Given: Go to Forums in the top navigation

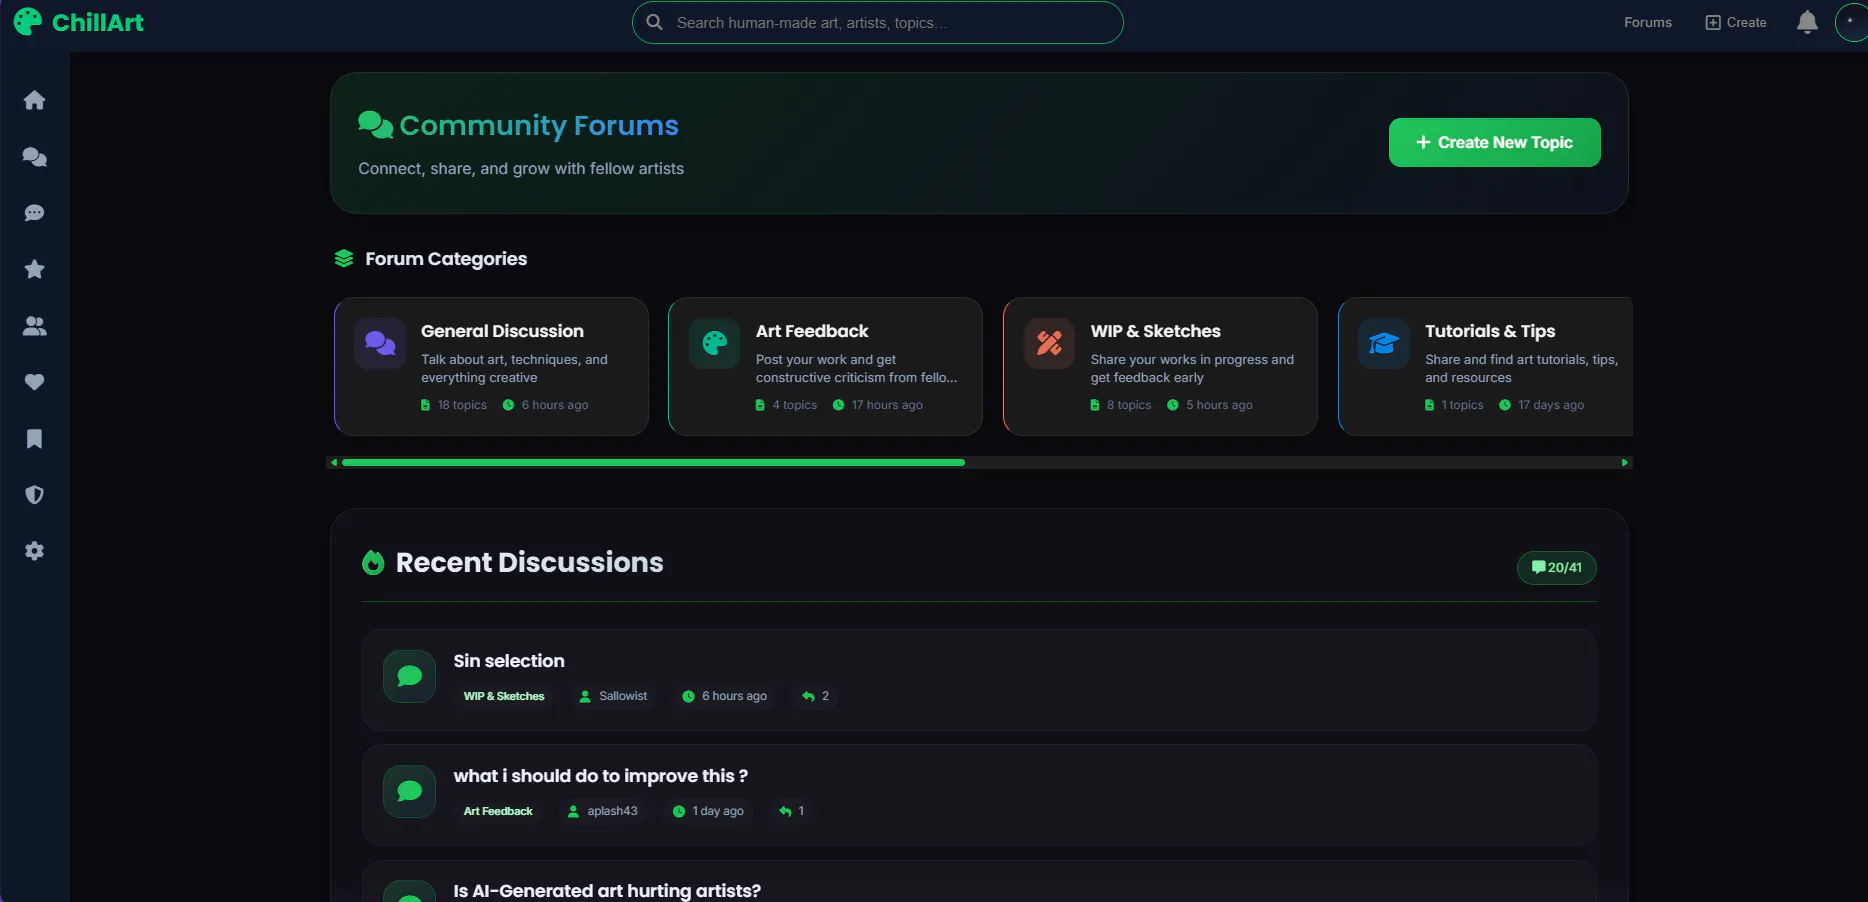Looking at the screenshot, I should (1648, 22).
